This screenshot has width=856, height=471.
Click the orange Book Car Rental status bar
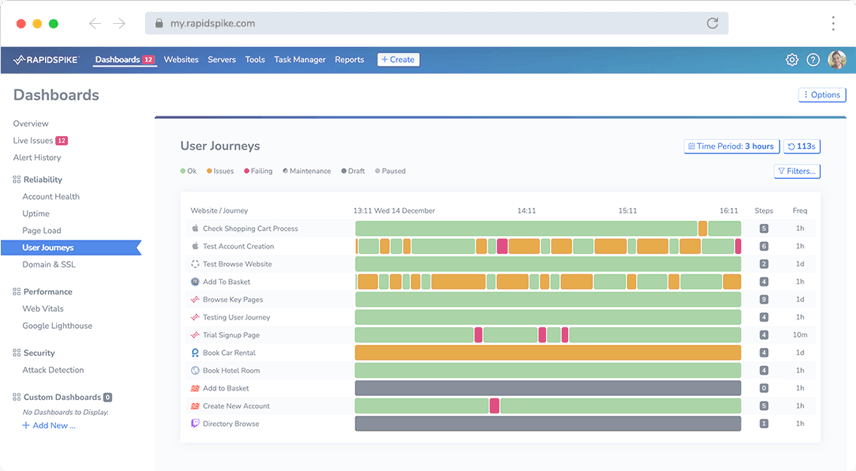[548, 353]
